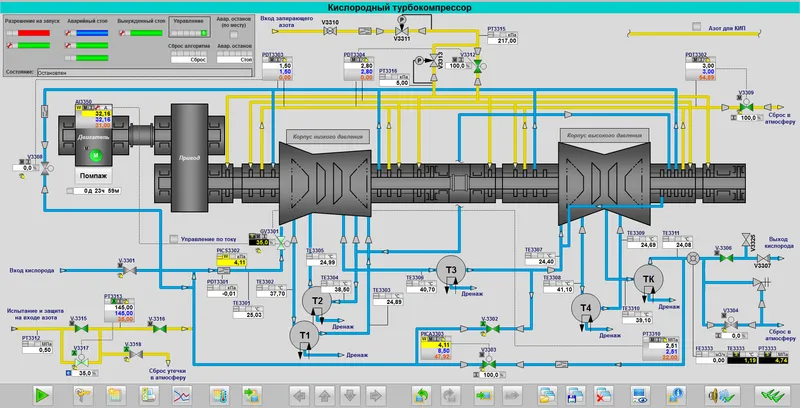The image size is (800, 408).
Task: Click the Стоп emergency stop button
Action: click(x=235, y=59)
